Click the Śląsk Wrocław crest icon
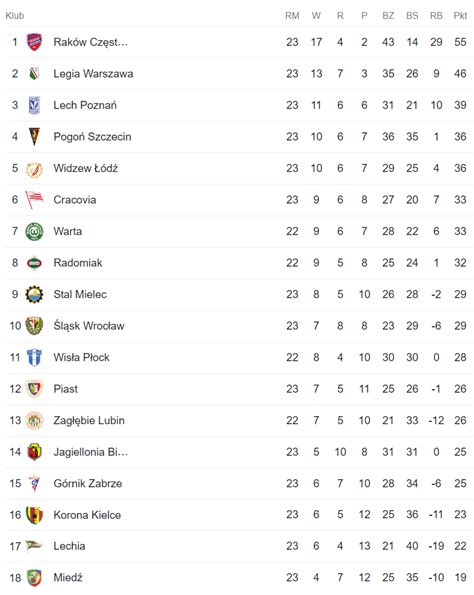Image resolution: width=474 pixels, height=595 pixels. (34, 326)
